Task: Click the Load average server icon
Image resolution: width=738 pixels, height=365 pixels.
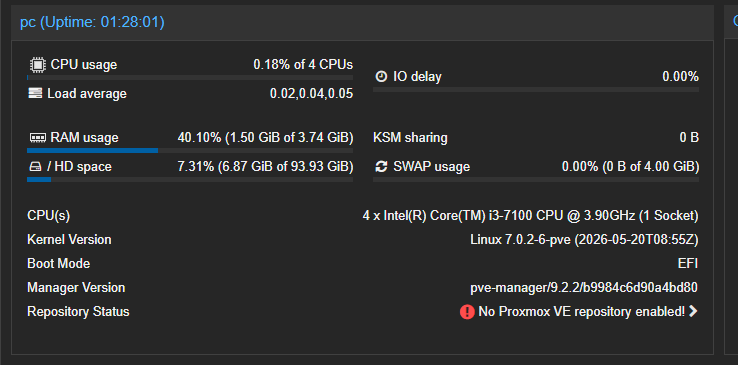Action: click(x=35, y=93)
